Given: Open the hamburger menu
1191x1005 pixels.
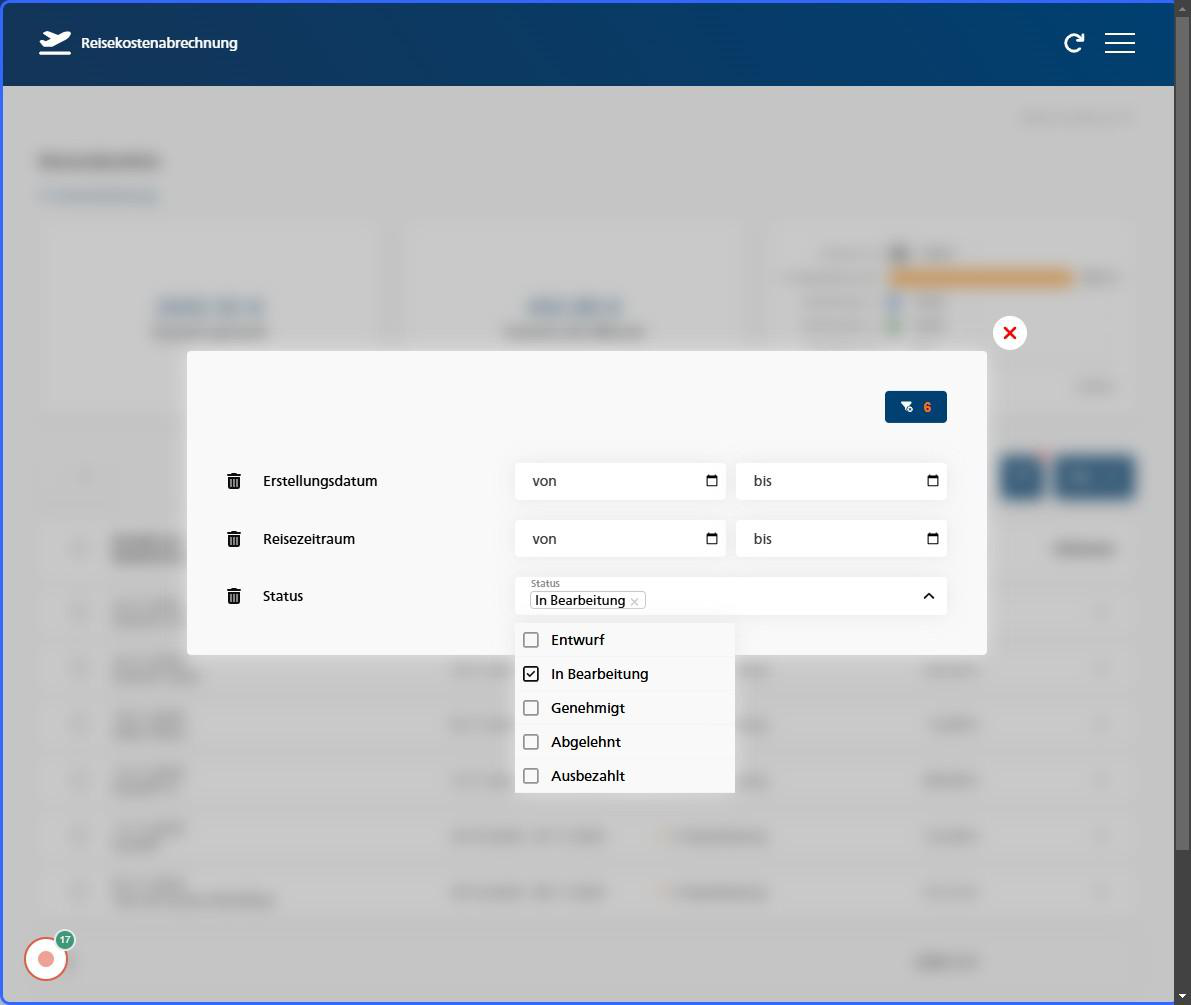Looking at the screenshot, I should pyautogui.click(x=1119, y=43).
